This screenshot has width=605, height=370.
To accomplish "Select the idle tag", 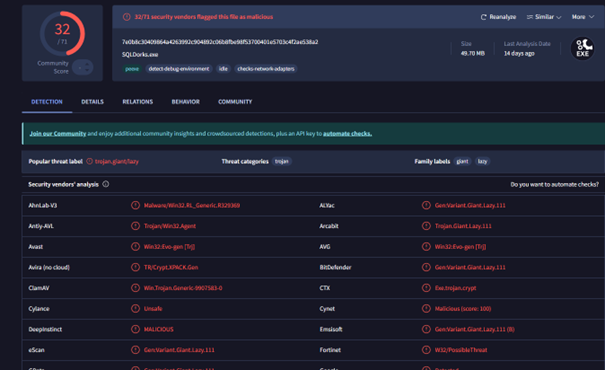I will coord(223,69).
